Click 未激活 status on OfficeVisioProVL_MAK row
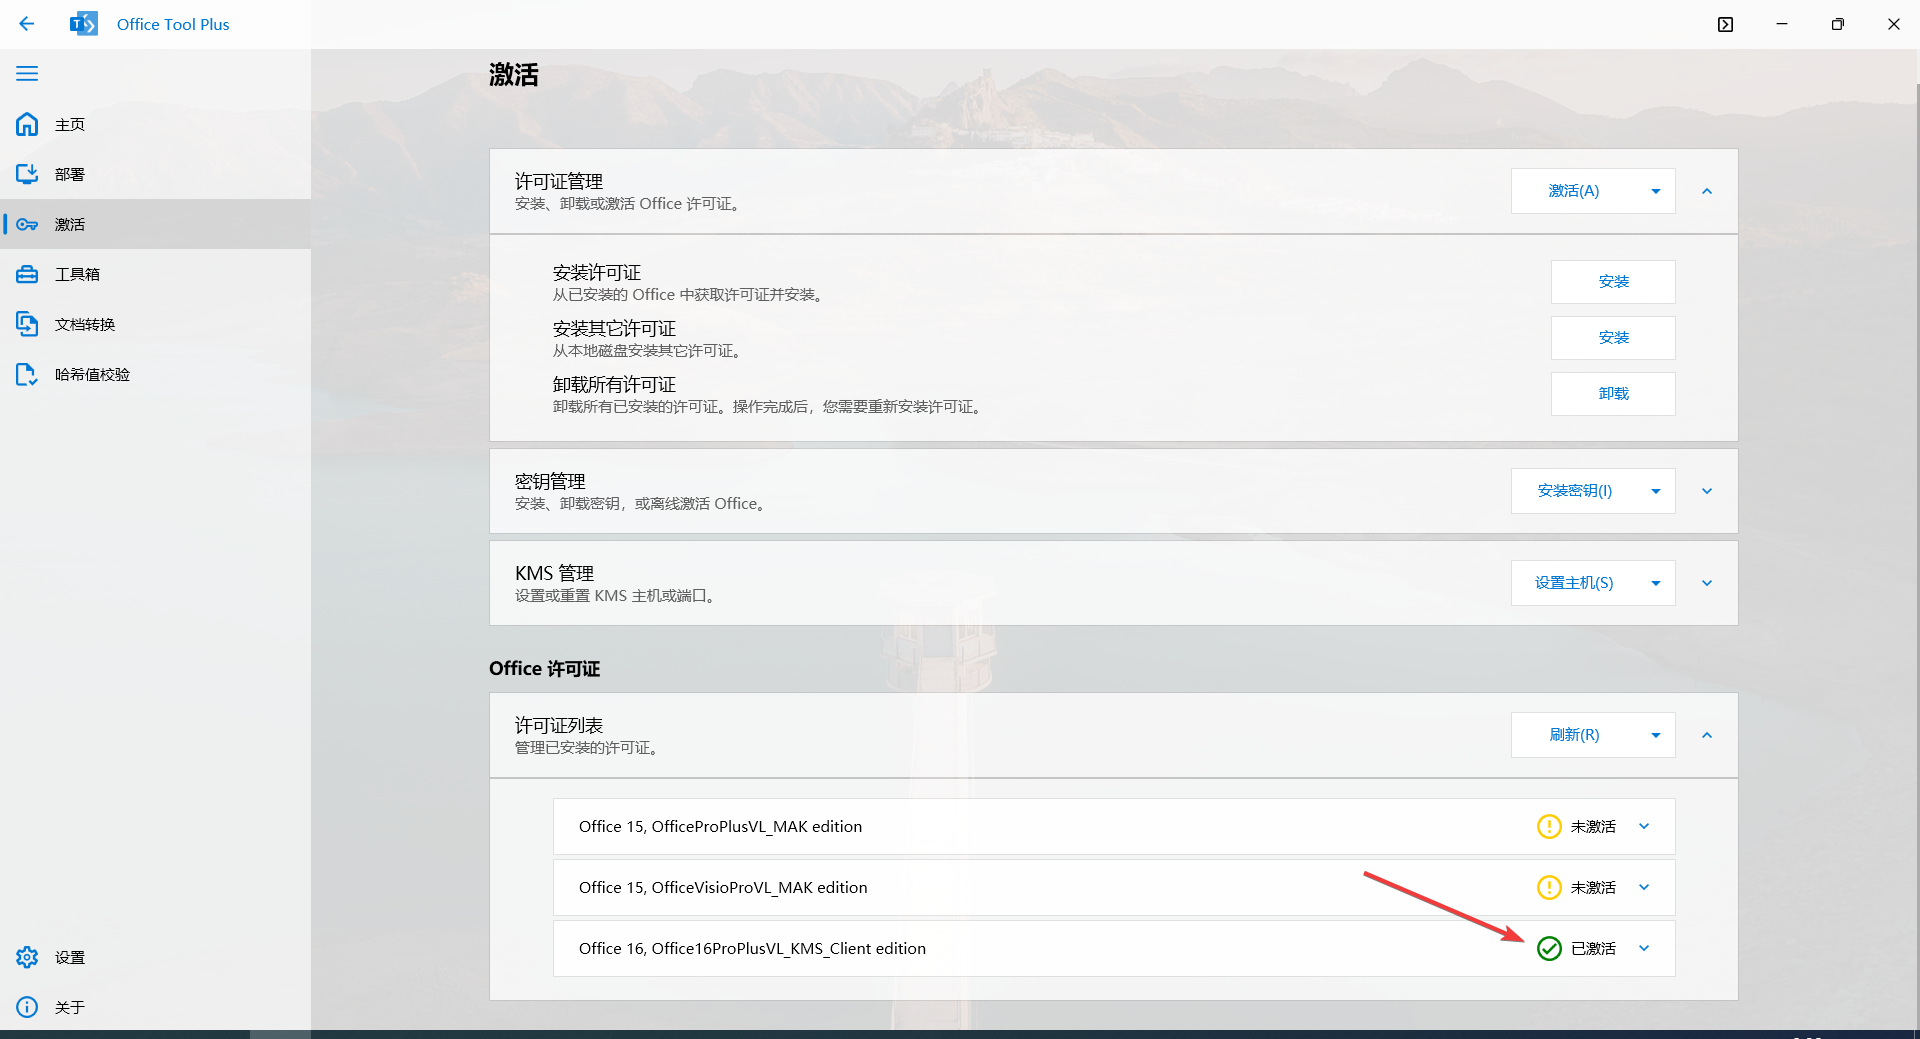This screenshot has width=1920, height=1039. (x=1593, y=887)
